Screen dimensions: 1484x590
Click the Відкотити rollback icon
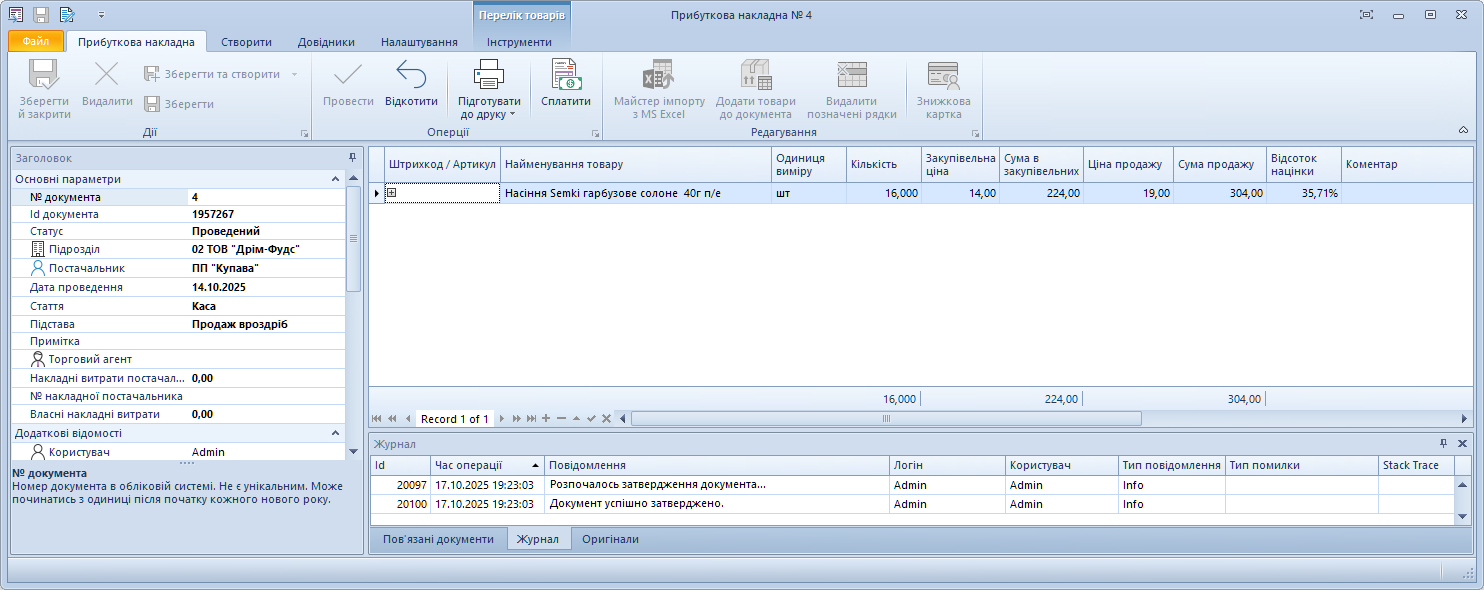point(411,76)
